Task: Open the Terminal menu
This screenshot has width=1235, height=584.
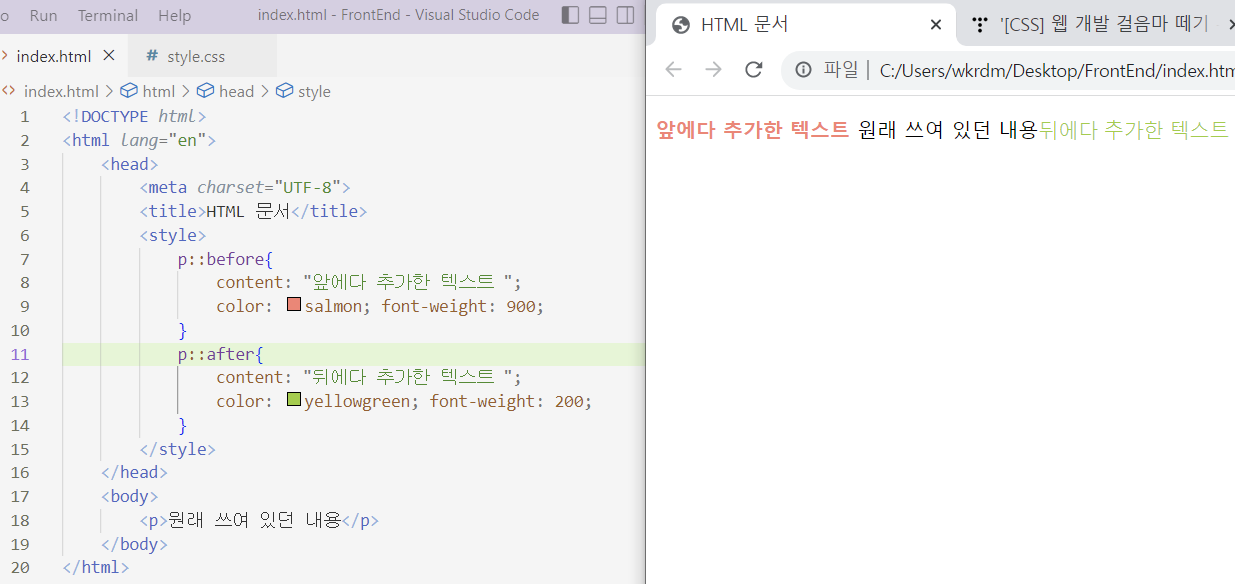Action: click(x=108, y=15)
